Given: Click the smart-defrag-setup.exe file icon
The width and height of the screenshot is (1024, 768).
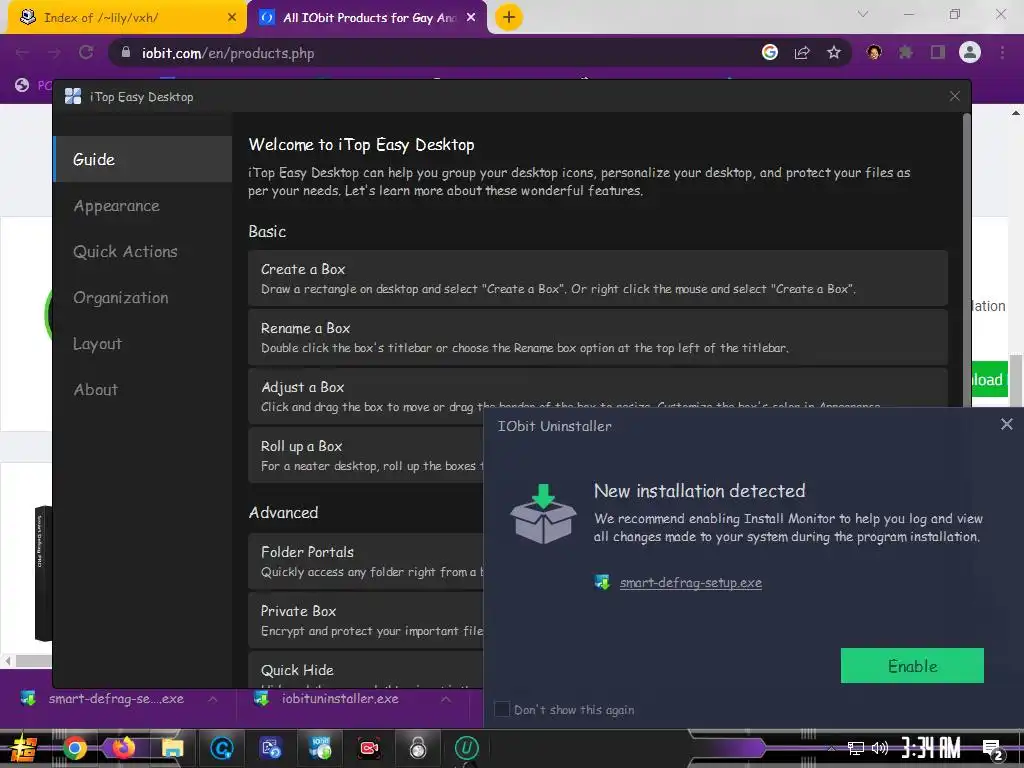Looking at the screenshot, I should pos(602,582).
